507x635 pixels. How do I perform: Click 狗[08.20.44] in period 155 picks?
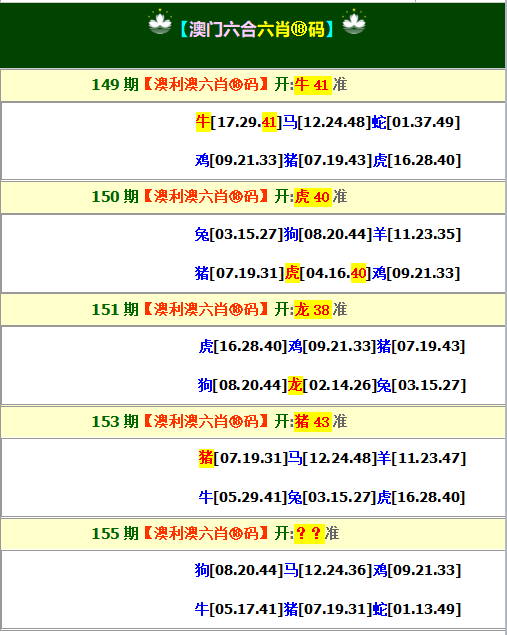tap(239, 570)
